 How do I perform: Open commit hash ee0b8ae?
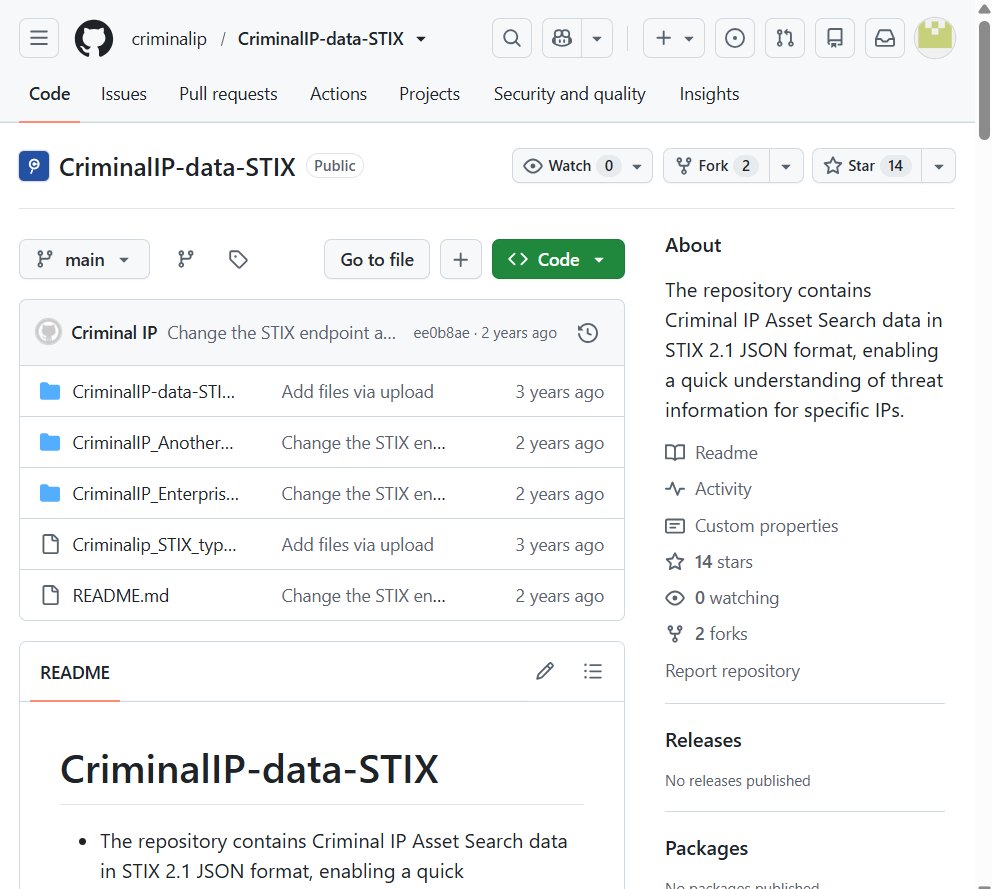442,333
